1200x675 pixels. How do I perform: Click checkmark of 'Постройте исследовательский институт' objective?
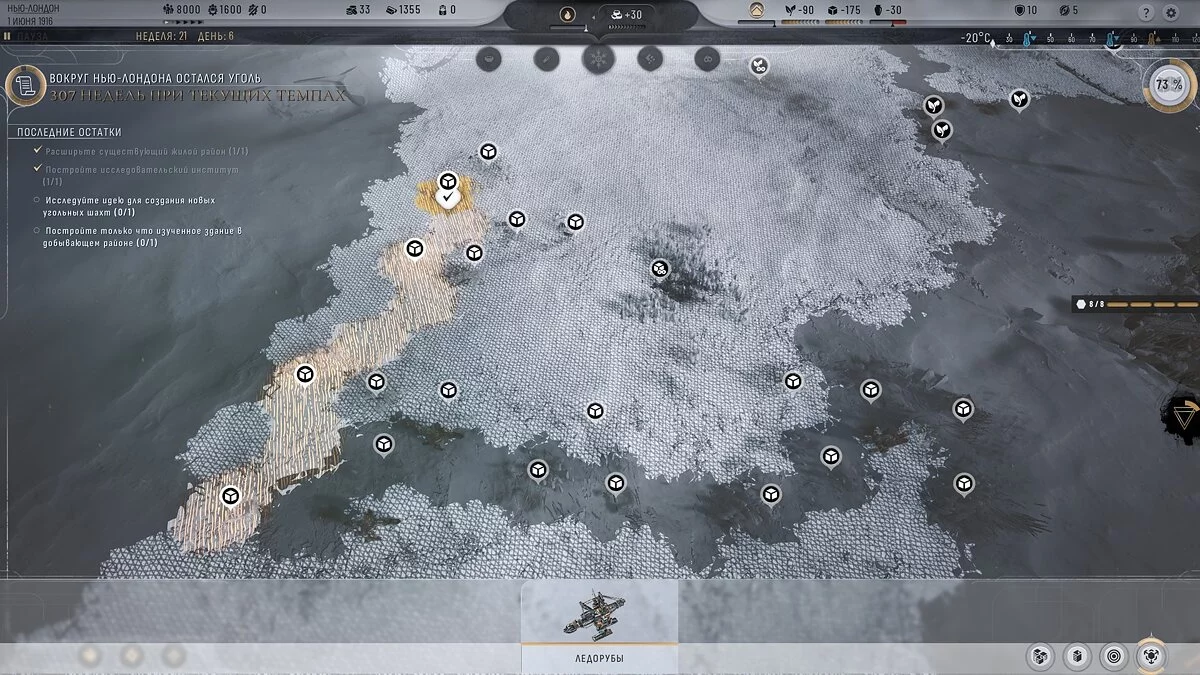coord(37,170)
